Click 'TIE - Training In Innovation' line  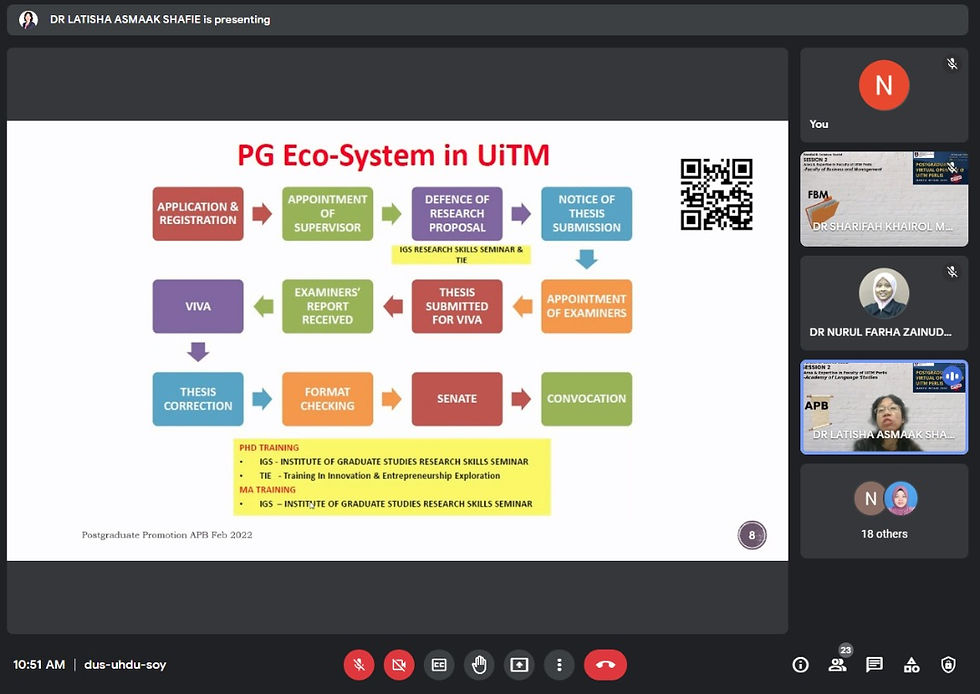[x=380, y=476]
